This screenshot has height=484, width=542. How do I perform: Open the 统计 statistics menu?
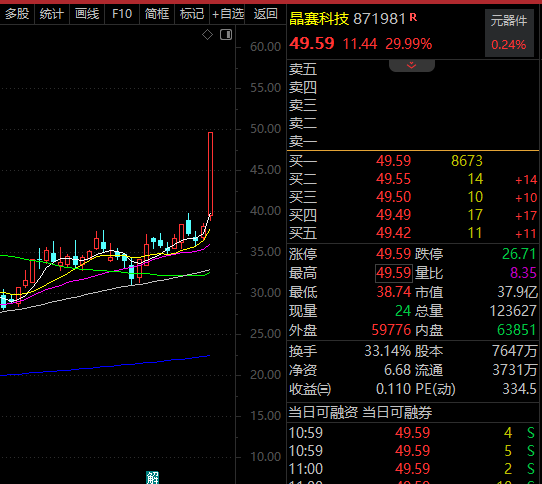52,14
